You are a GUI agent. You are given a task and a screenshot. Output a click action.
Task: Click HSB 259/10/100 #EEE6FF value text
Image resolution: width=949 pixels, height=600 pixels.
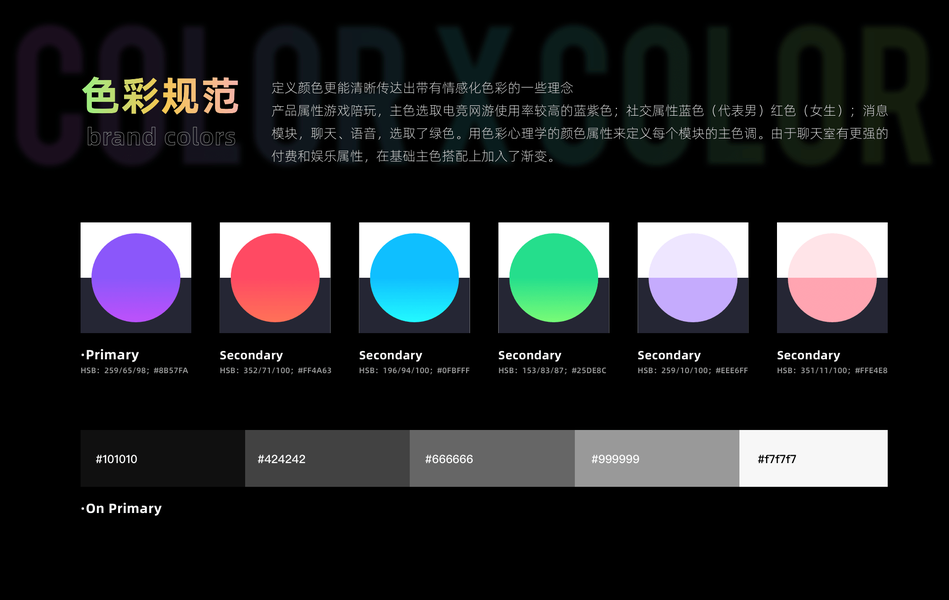[692, 371]
